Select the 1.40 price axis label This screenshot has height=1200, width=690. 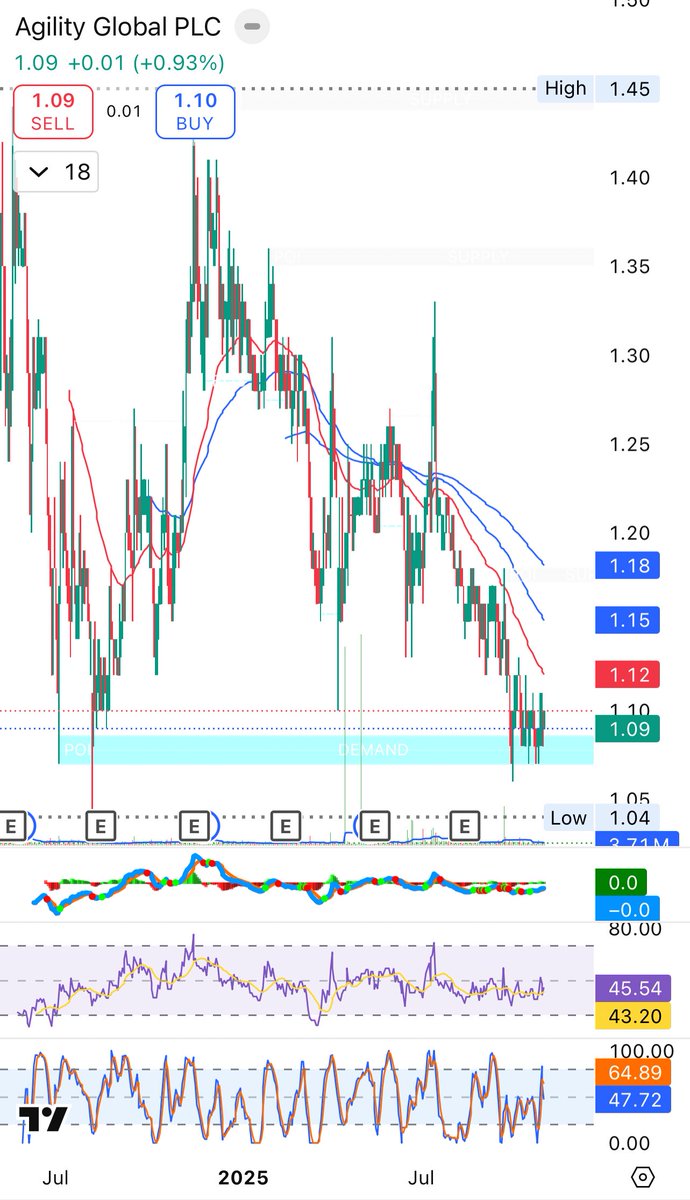tap(629, 178)
